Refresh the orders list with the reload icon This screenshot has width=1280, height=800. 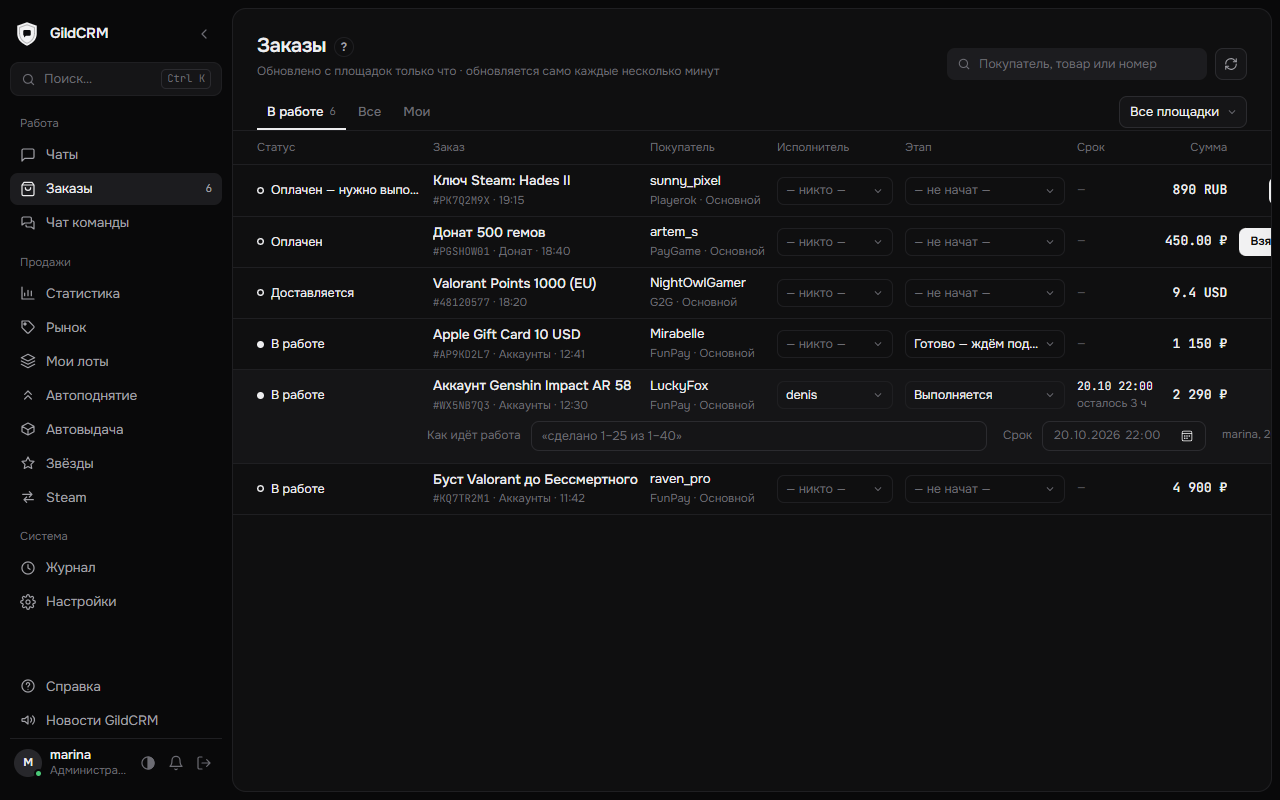[1231, 64]
